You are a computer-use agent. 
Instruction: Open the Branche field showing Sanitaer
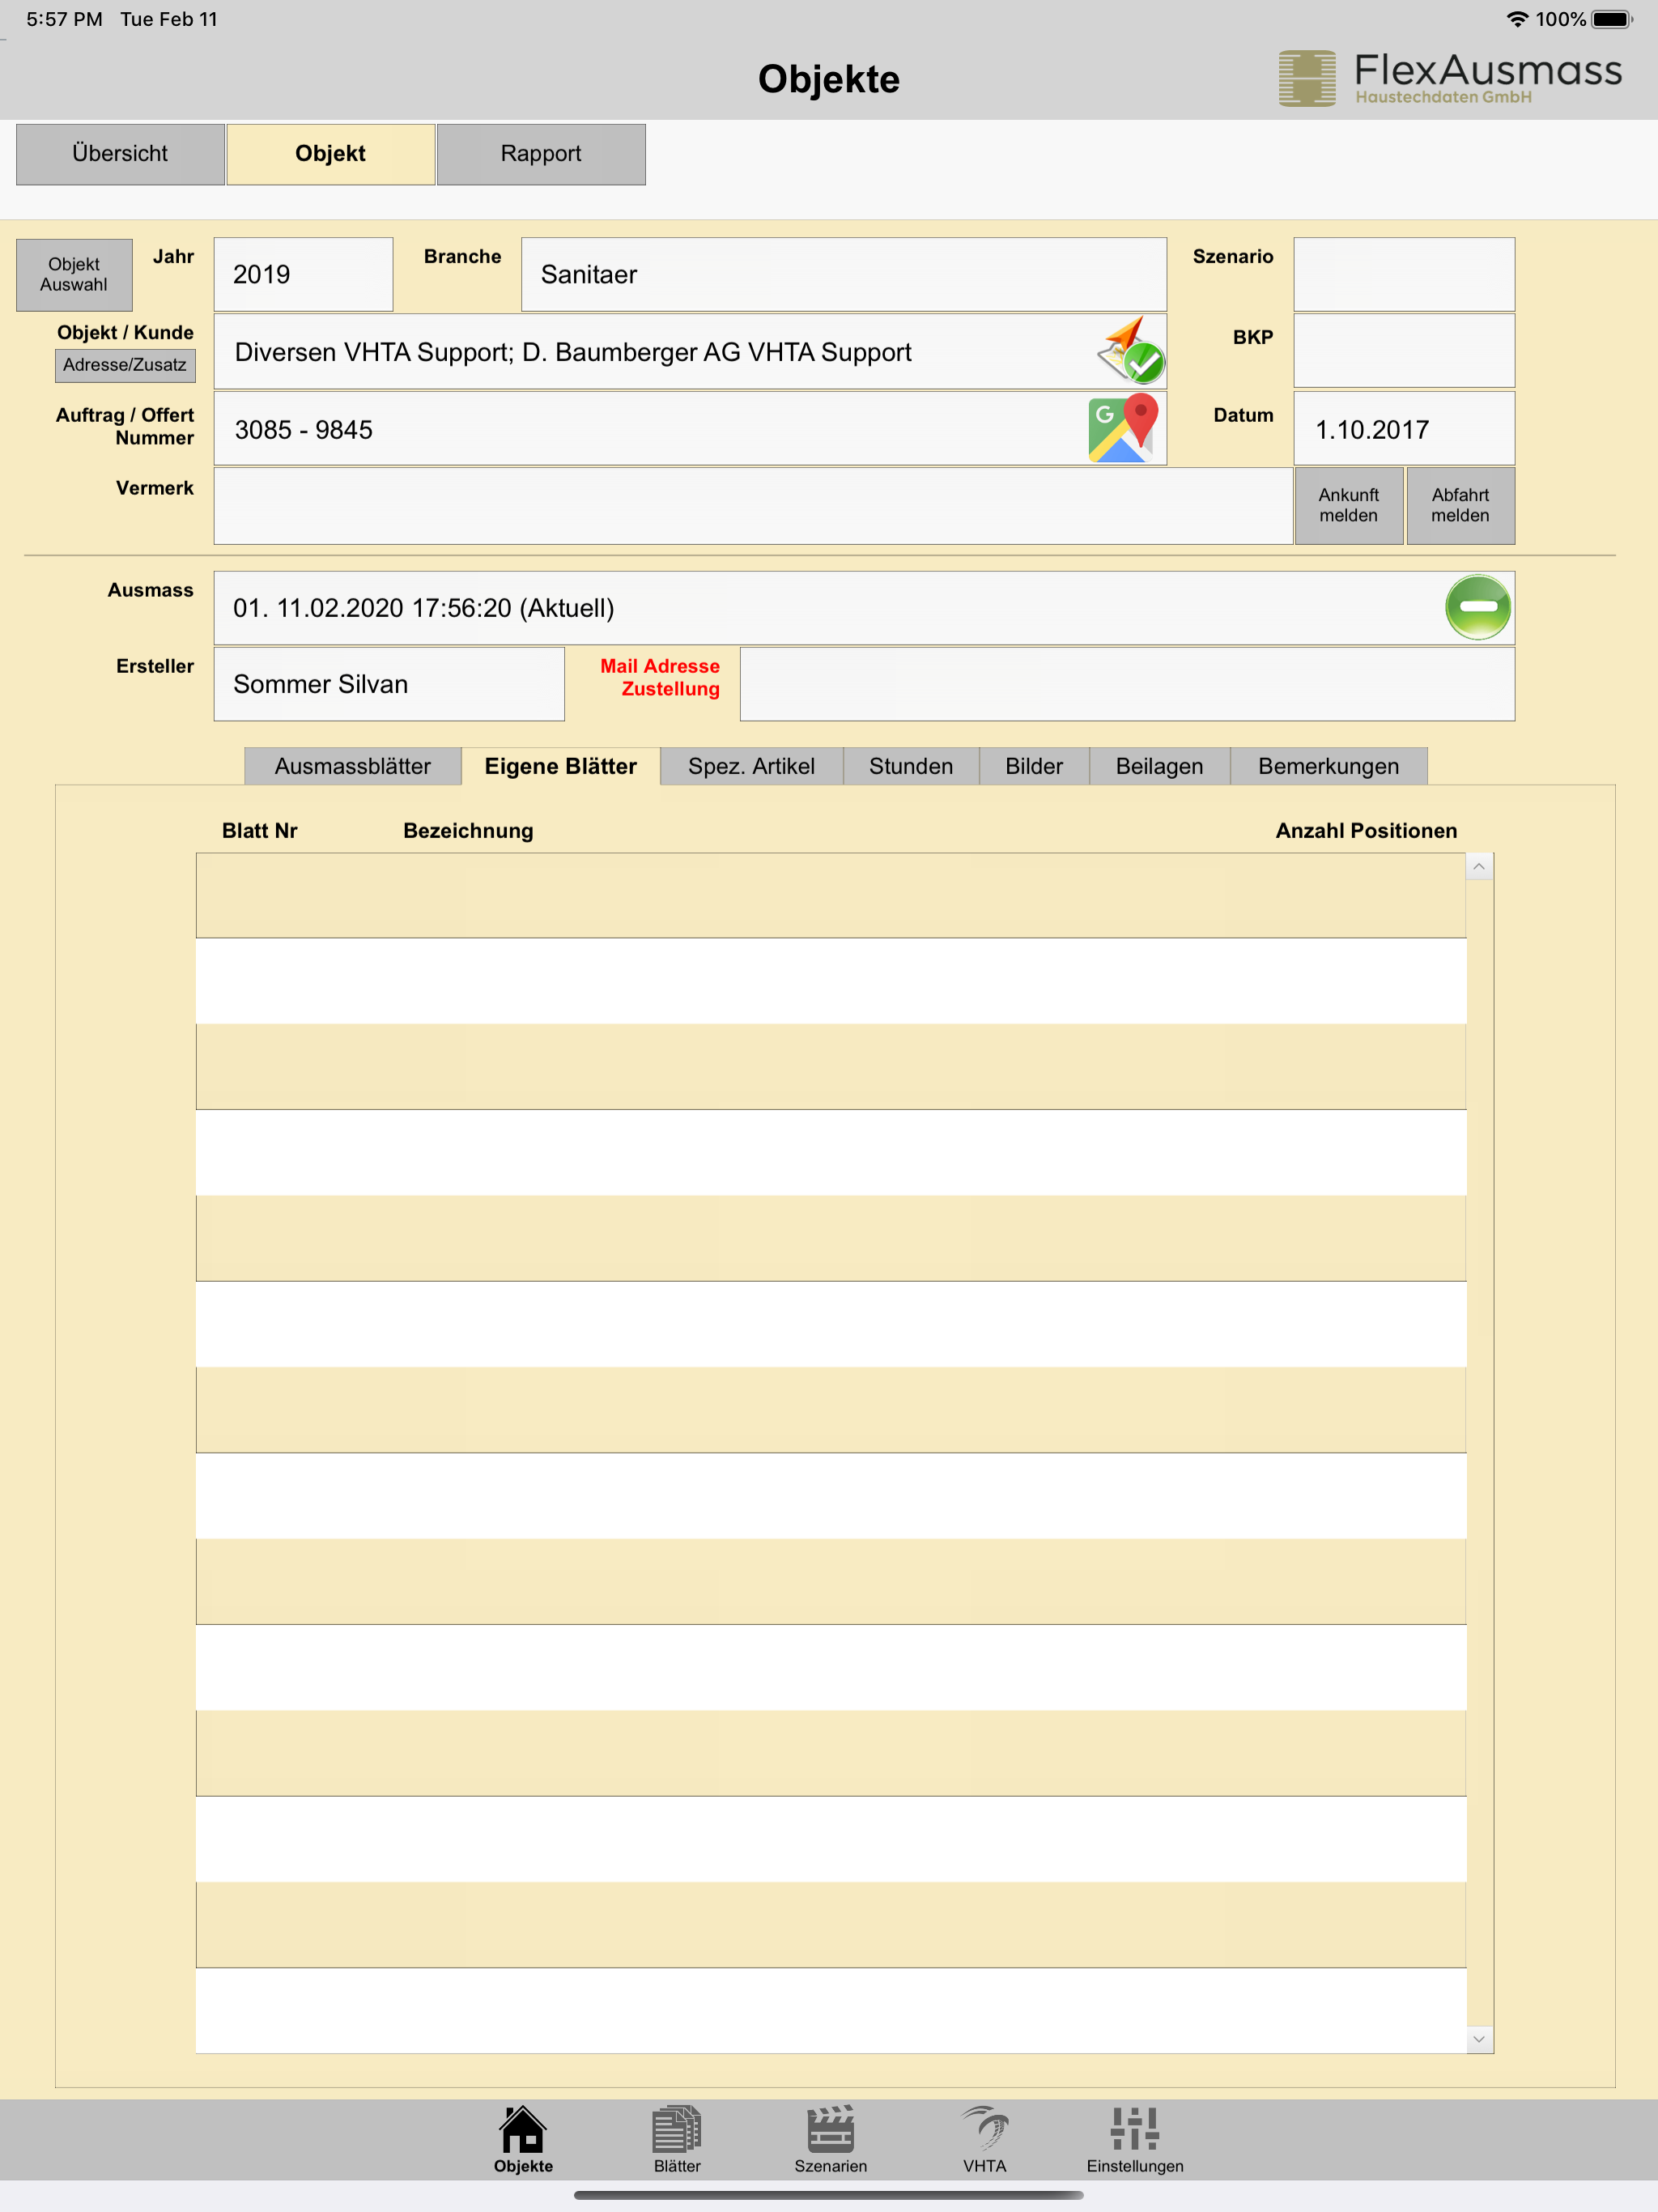(x=844, y=275)
